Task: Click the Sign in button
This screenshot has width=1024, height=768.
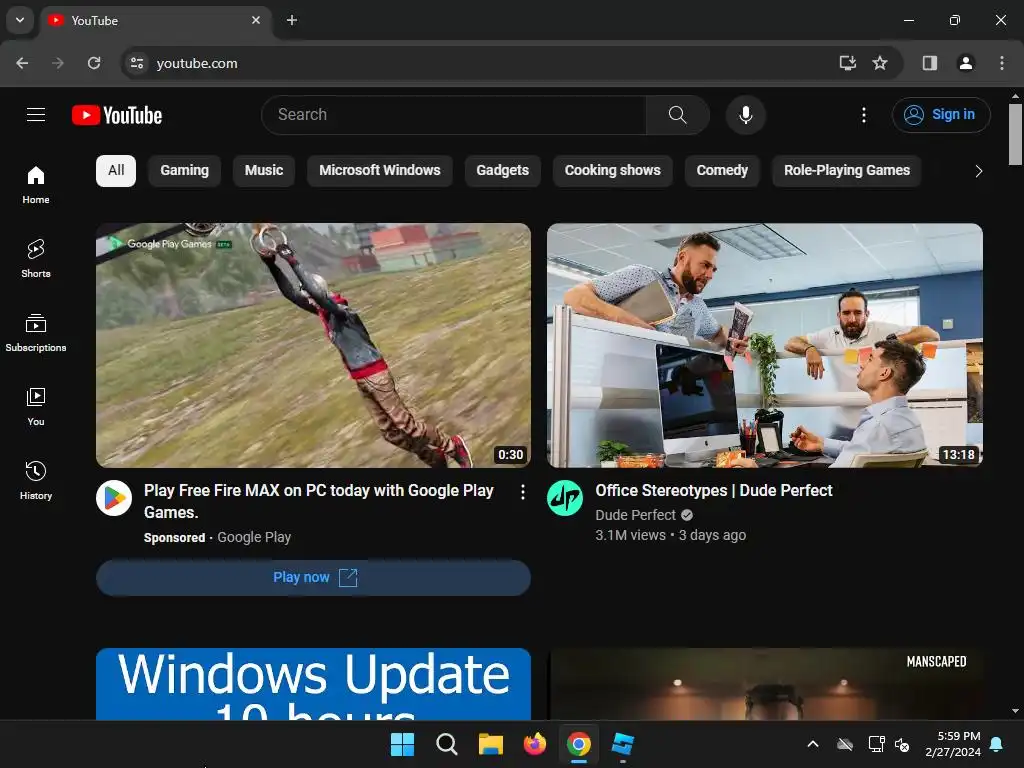Action: click(941, 115)
